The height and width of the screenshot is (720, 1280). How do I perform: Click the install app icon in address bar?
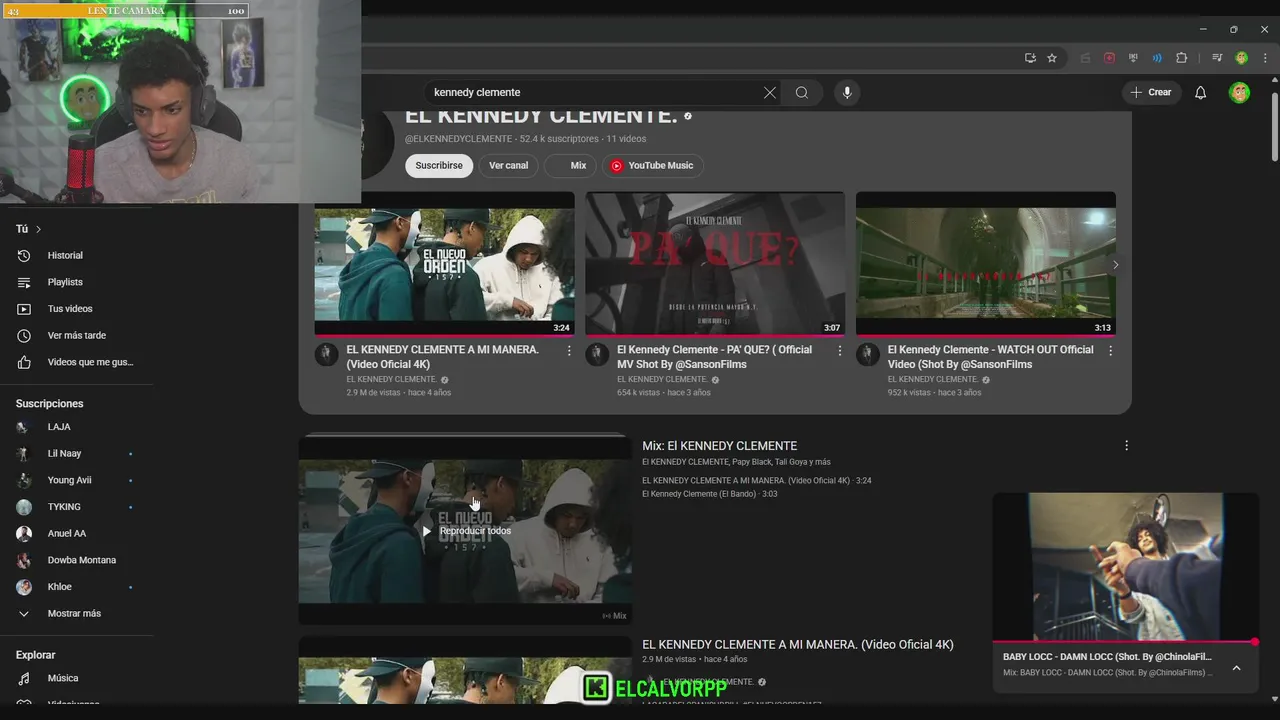(x=1031, y=58)
